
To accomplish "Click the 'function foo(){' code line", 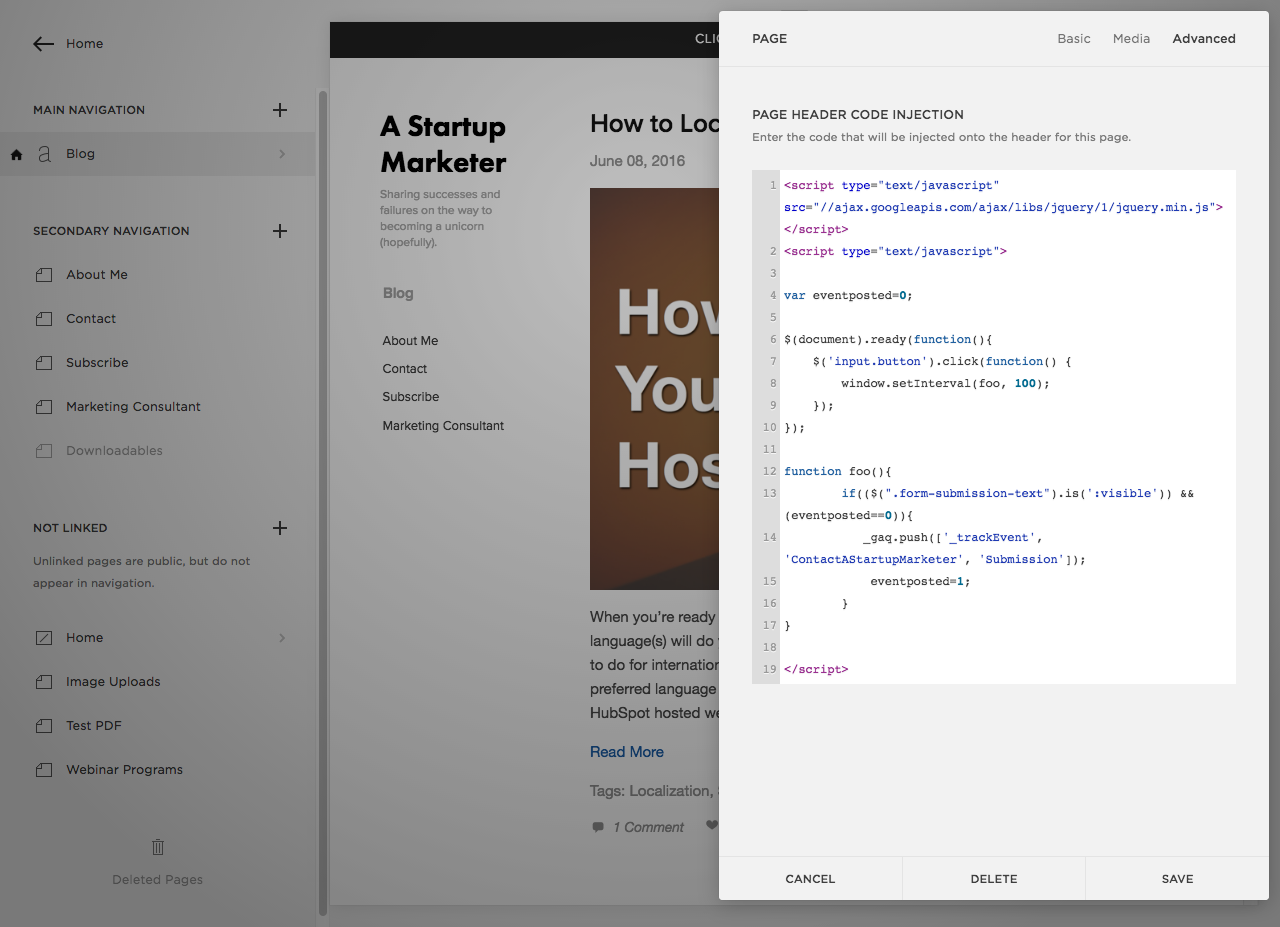I will coord(837,472).
